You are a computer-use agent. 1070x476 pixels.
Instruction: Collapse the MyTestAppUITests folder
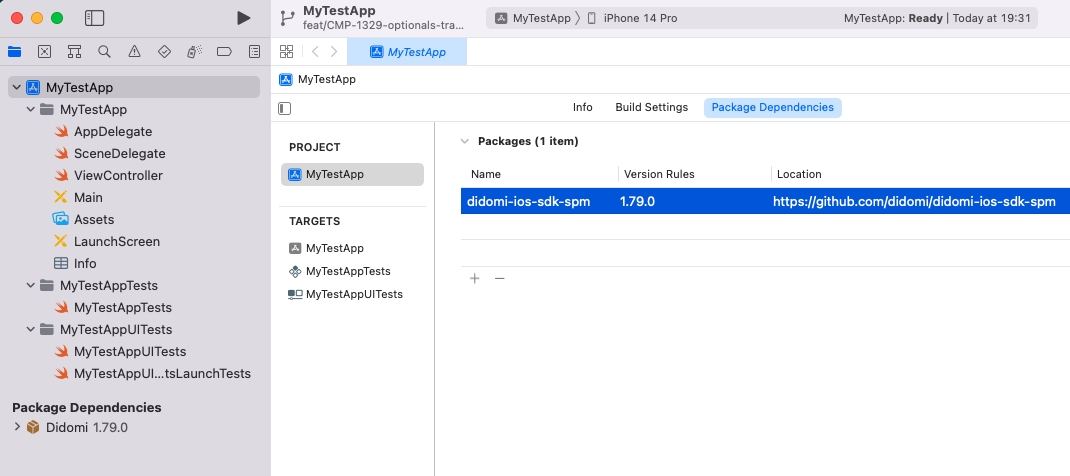(31, 330)
